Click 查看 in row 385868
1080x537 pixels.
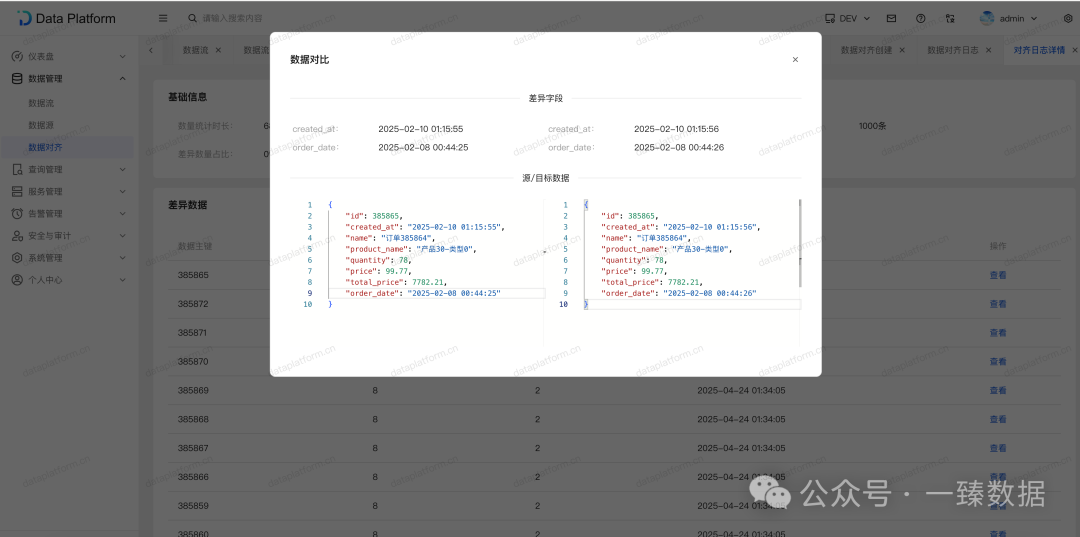pyautogui.click(x=998, y=419)
